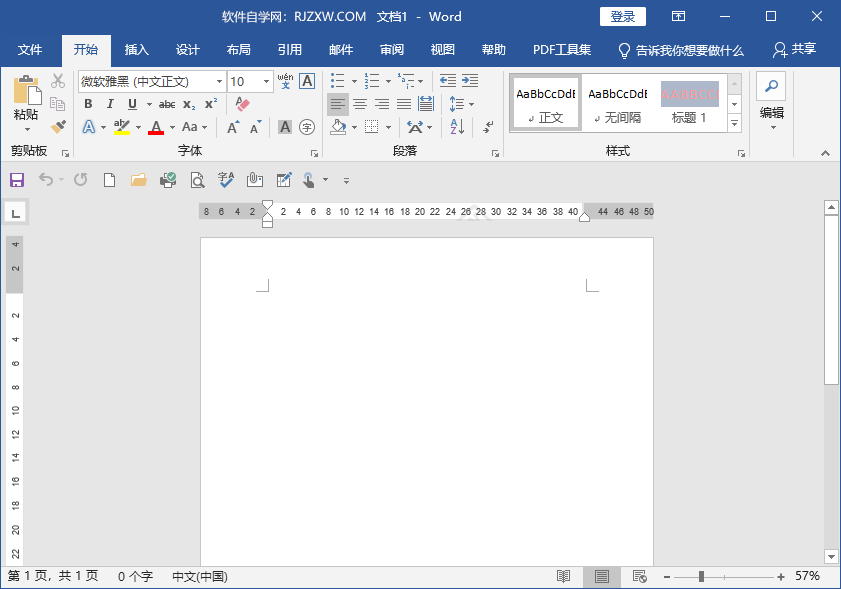Toggle Bold formatting
This screenshot has width=841, height=589.
88,104
